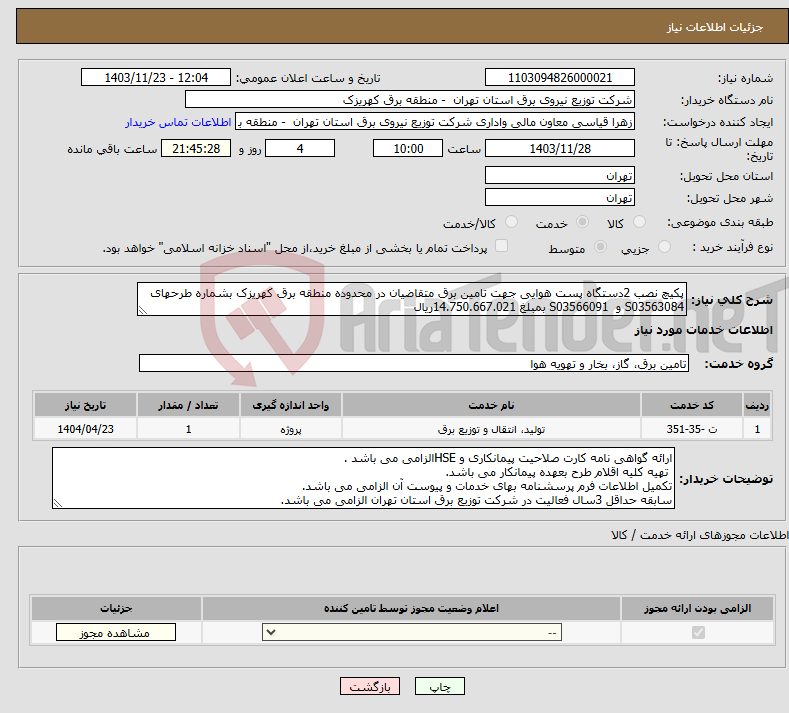Click the کد خدمت column header

tap(692, 405)
